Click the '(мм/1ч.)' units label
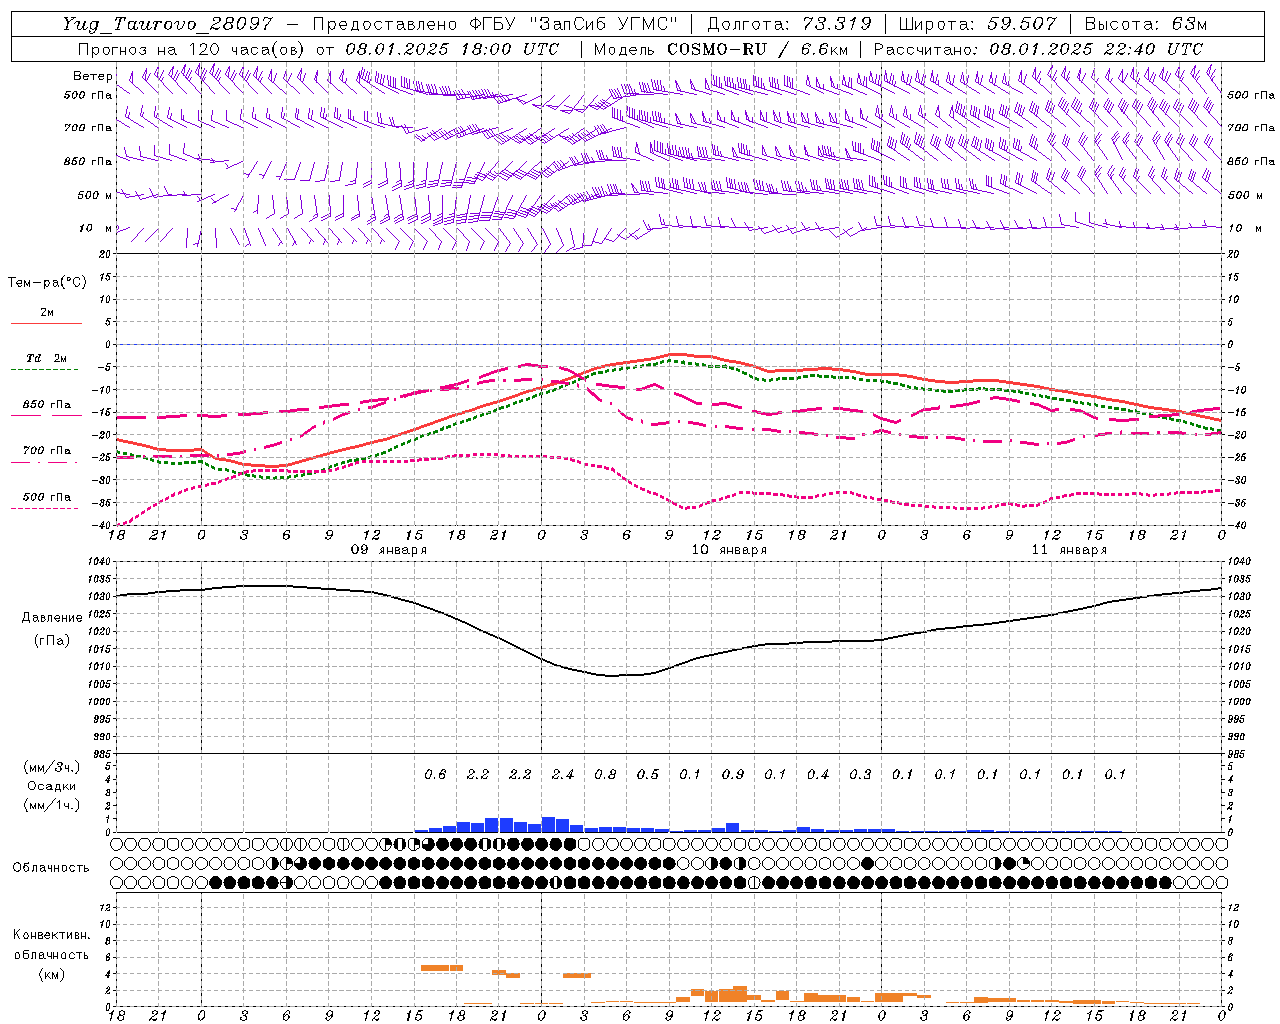Screen dimensions: 1280x1024 (51, 805)
